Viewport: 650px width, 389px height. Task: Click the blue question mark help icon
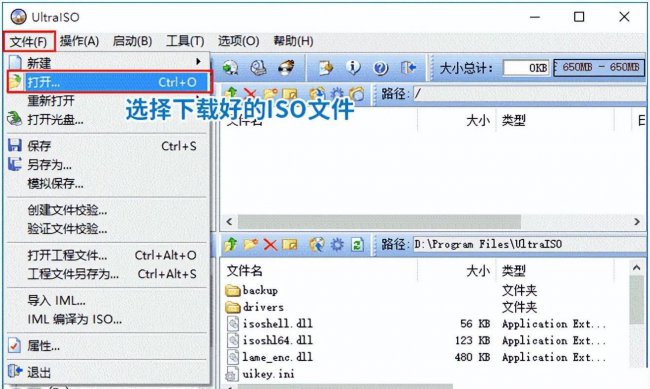click(380, 68)
